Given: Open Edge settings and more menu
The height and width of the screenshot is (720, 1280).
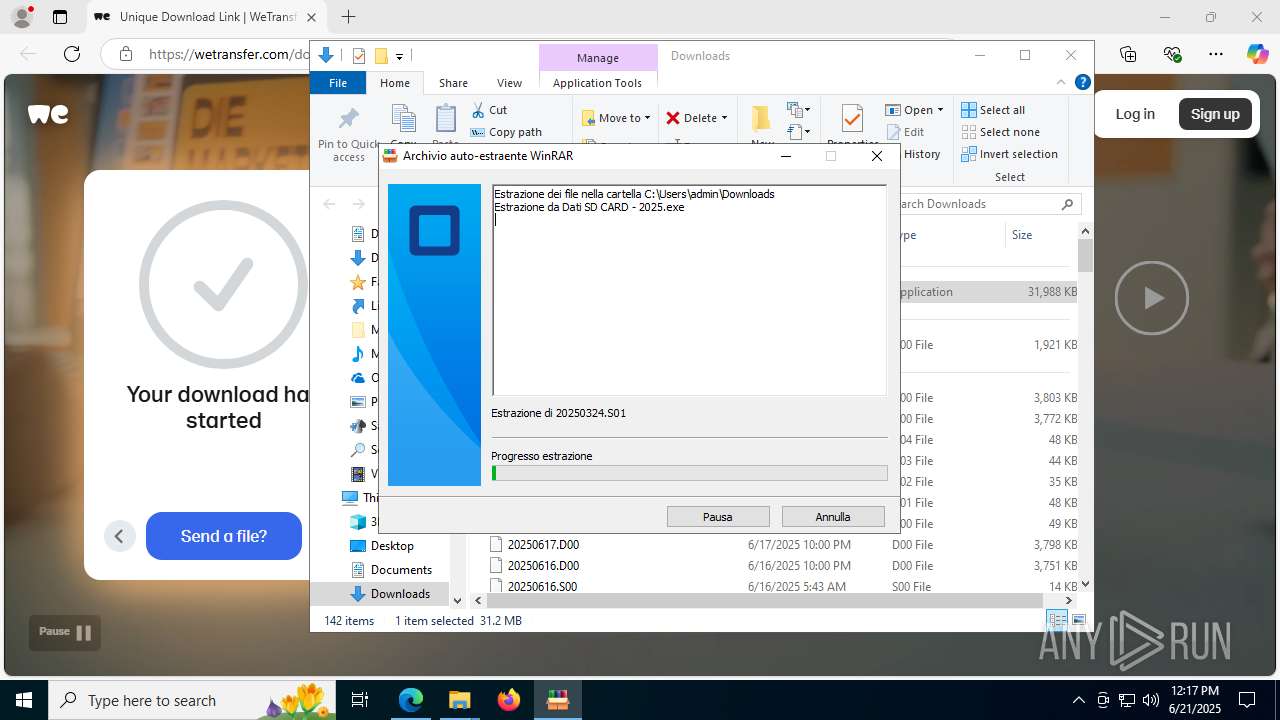Looking at the screenshot, I should (x=1216, y=54).
